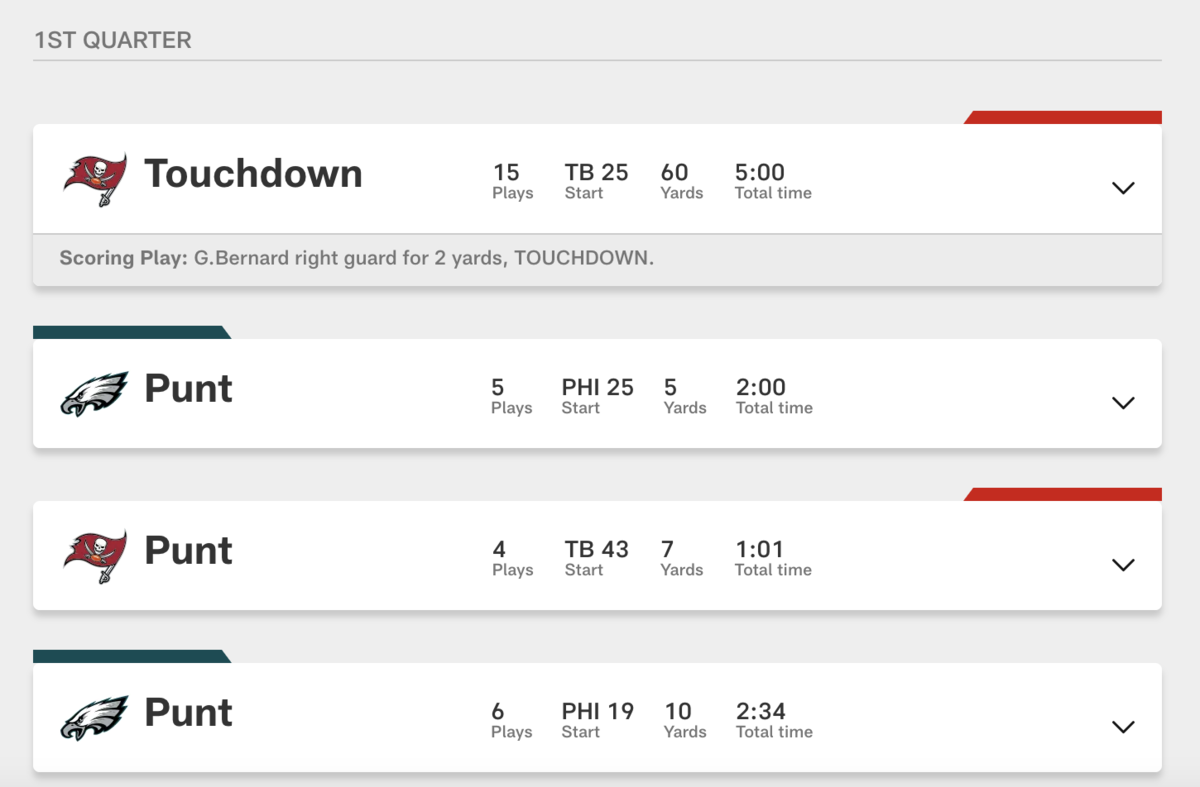Click the Buccaneers logo on the Touchdown drive

pos(95,179)
